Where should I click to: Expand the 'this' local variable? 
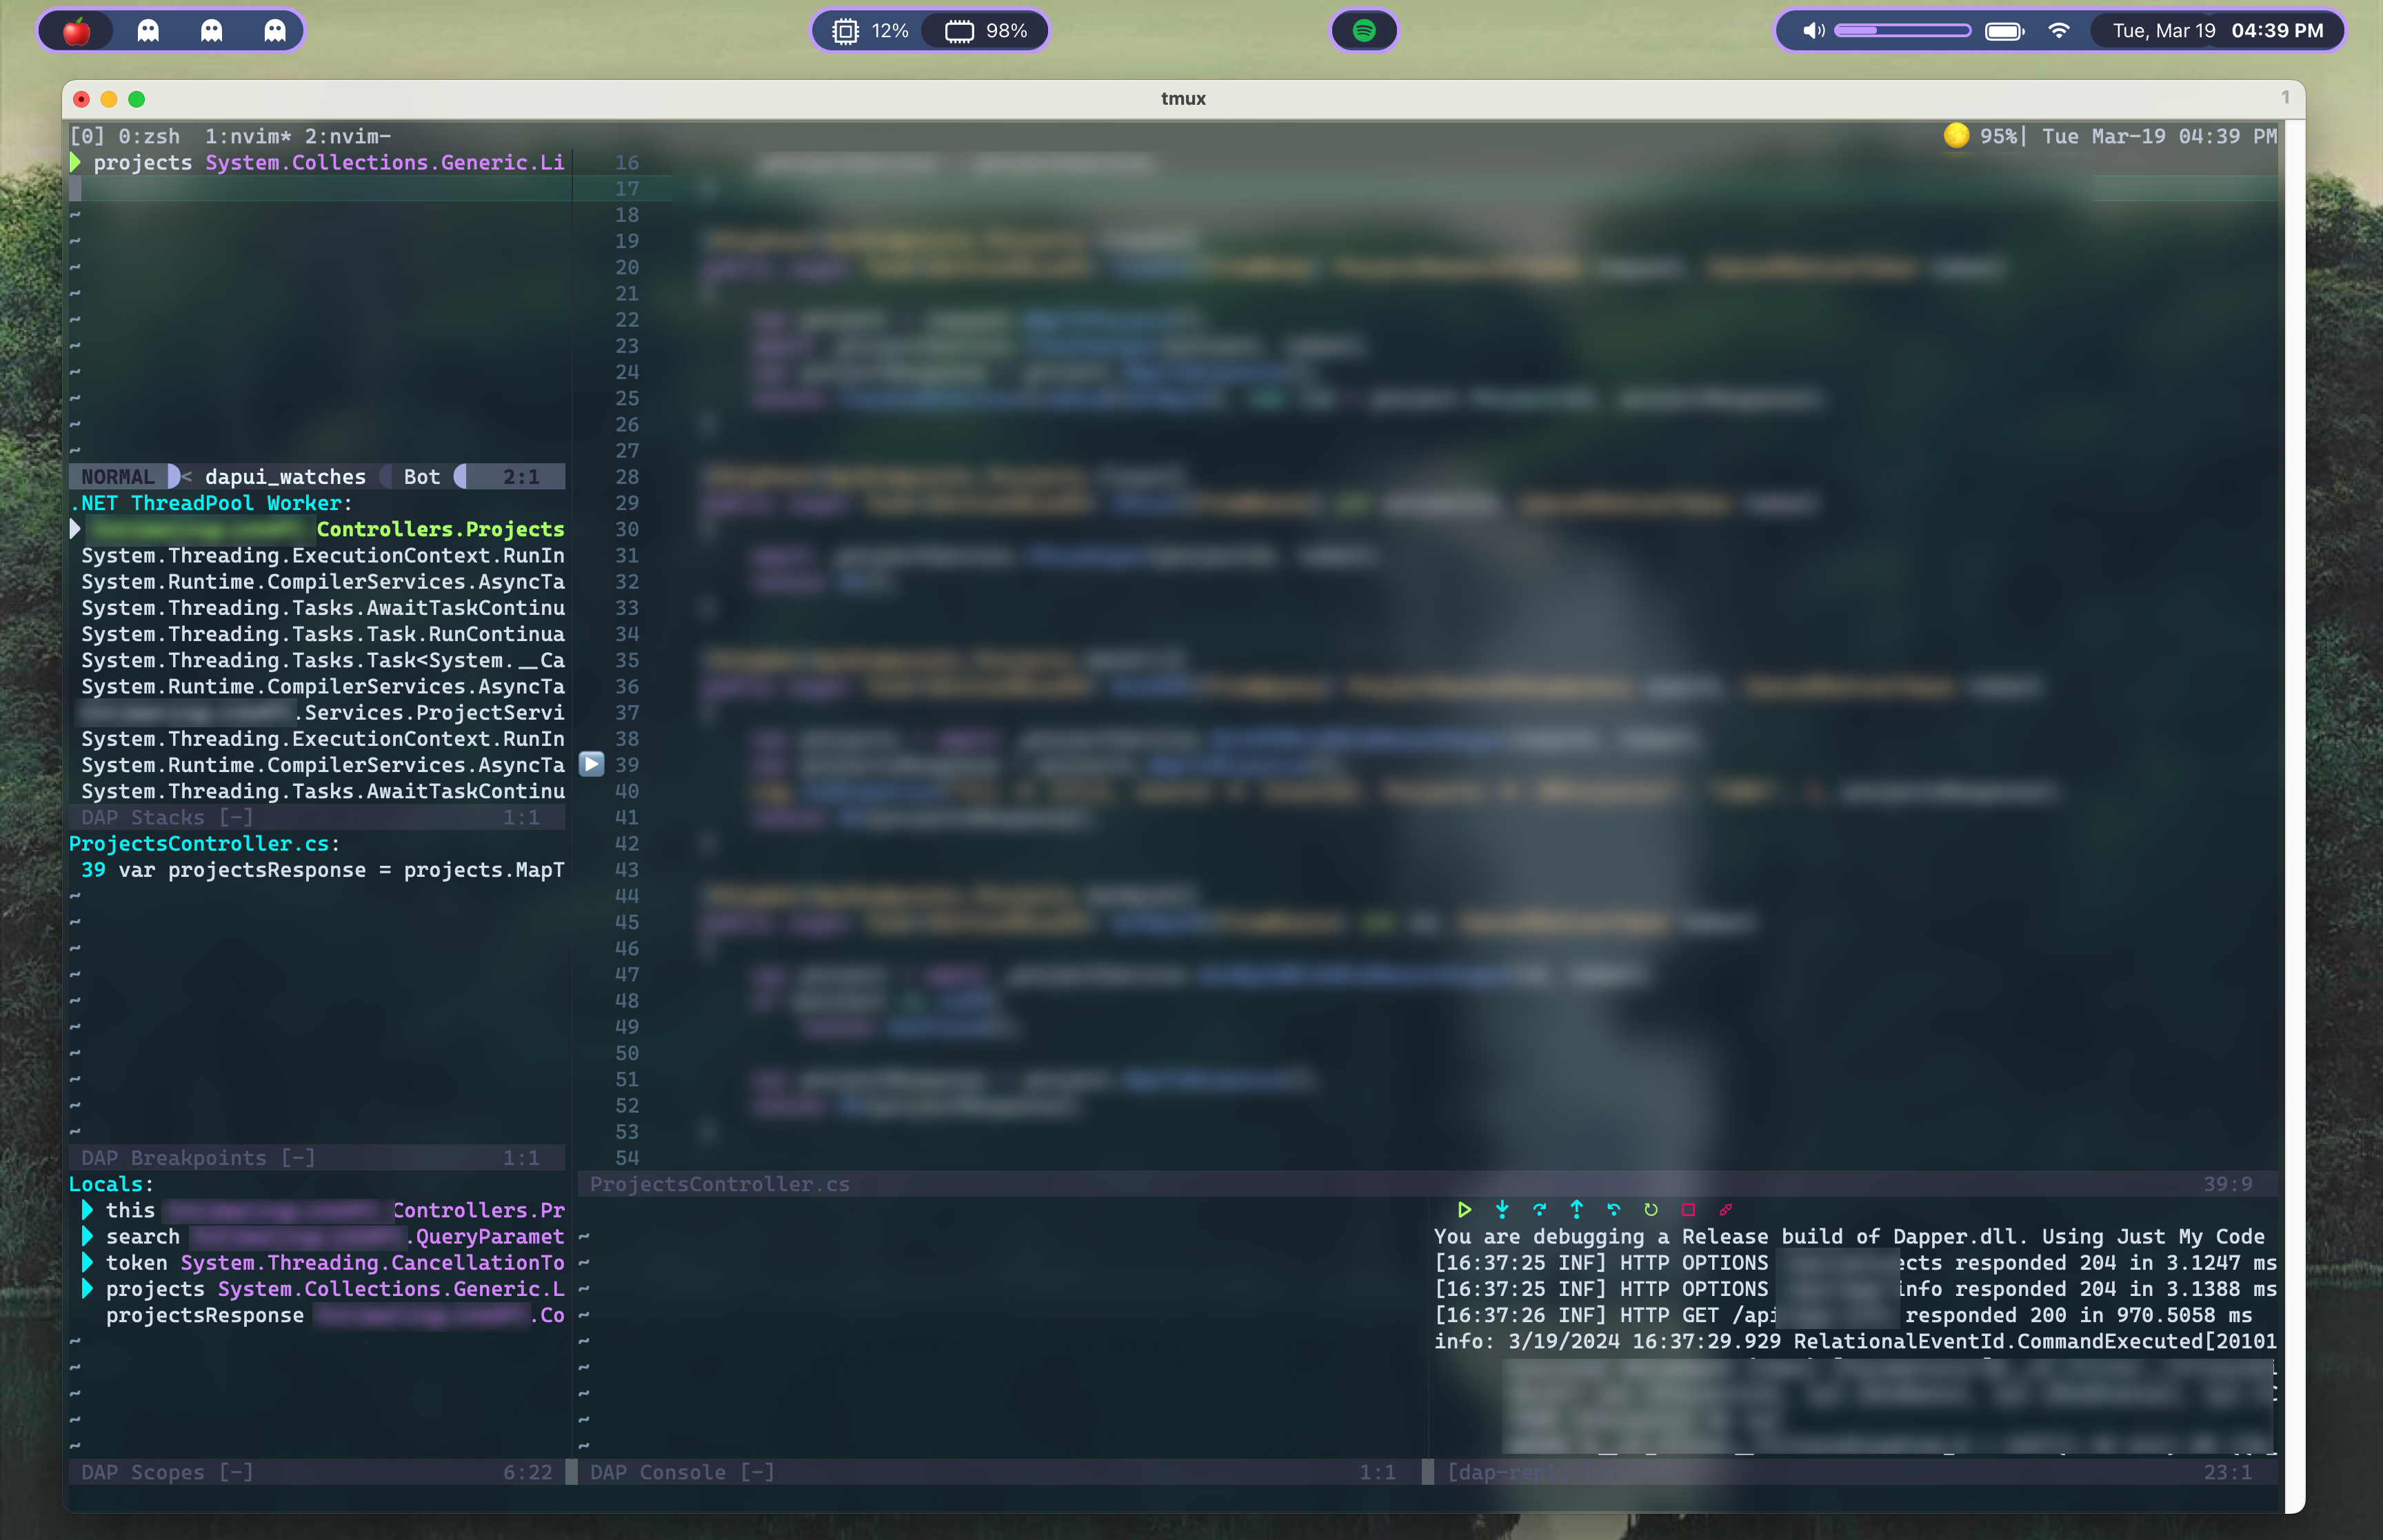tap(87, 1210)
